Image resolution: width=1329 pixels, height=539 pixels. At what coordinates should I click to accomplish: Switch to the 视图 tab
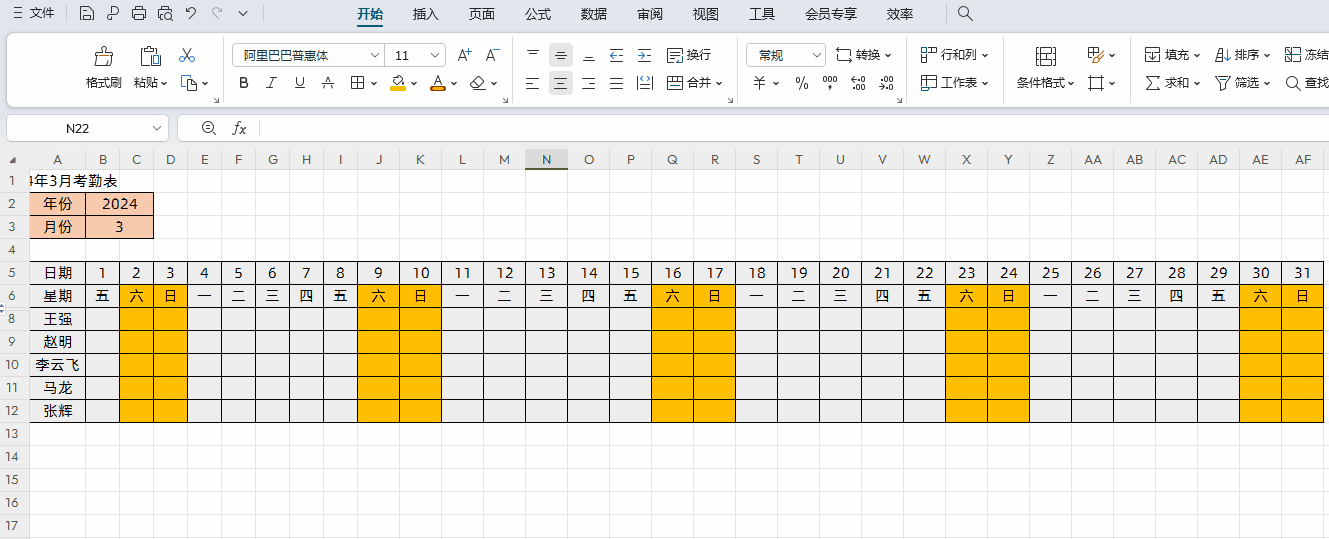click(x=706, y=14)
